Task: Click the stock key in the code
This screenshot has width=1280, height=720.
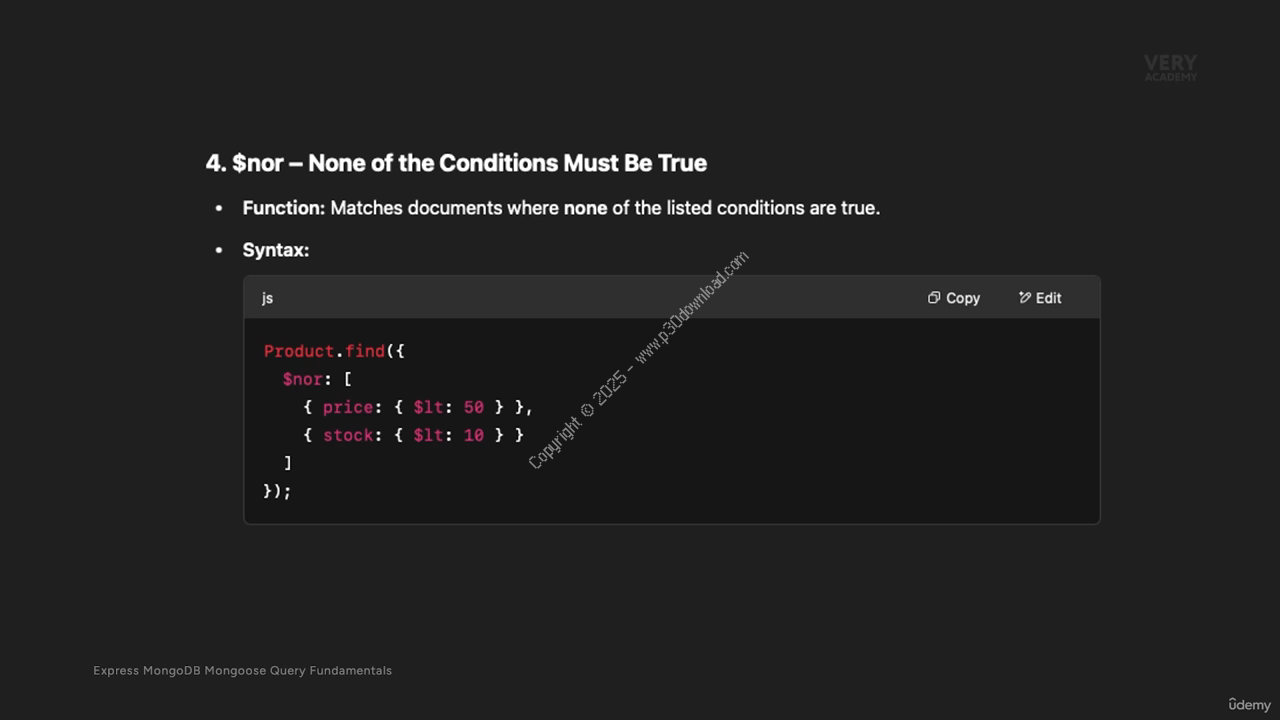Action: click(348, 435)
